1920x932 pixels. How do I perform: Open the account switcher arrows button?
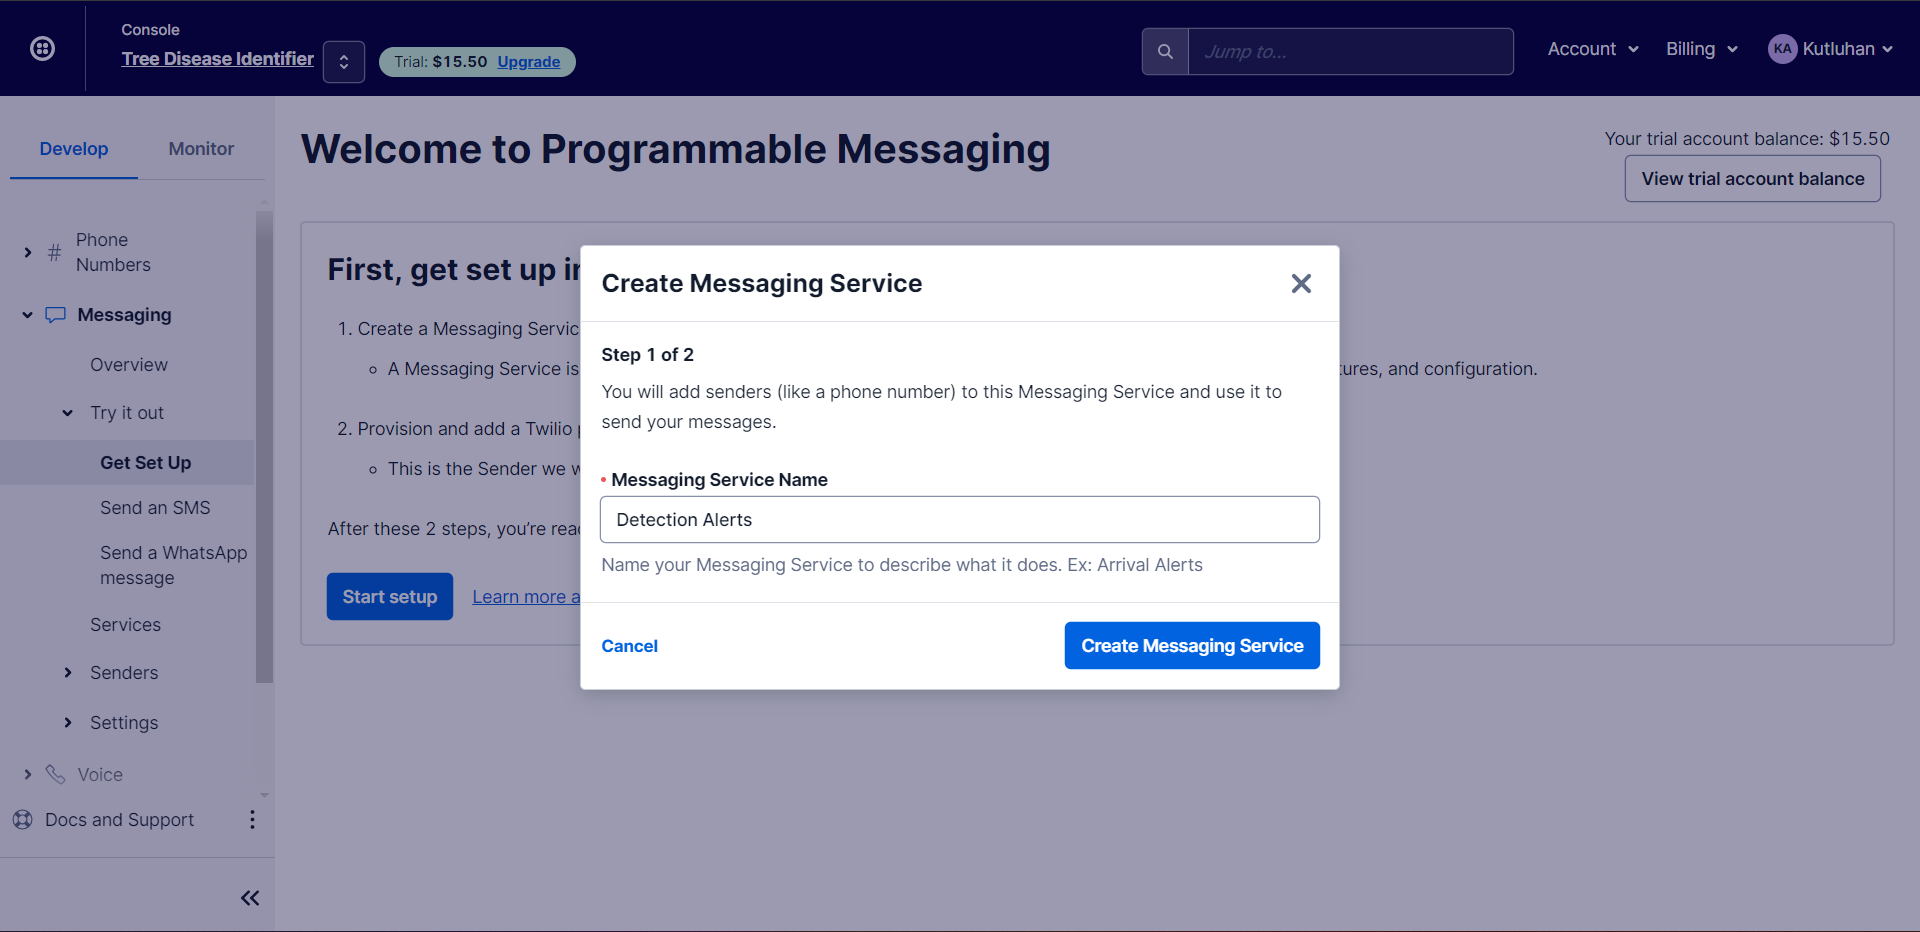[343, 62]
